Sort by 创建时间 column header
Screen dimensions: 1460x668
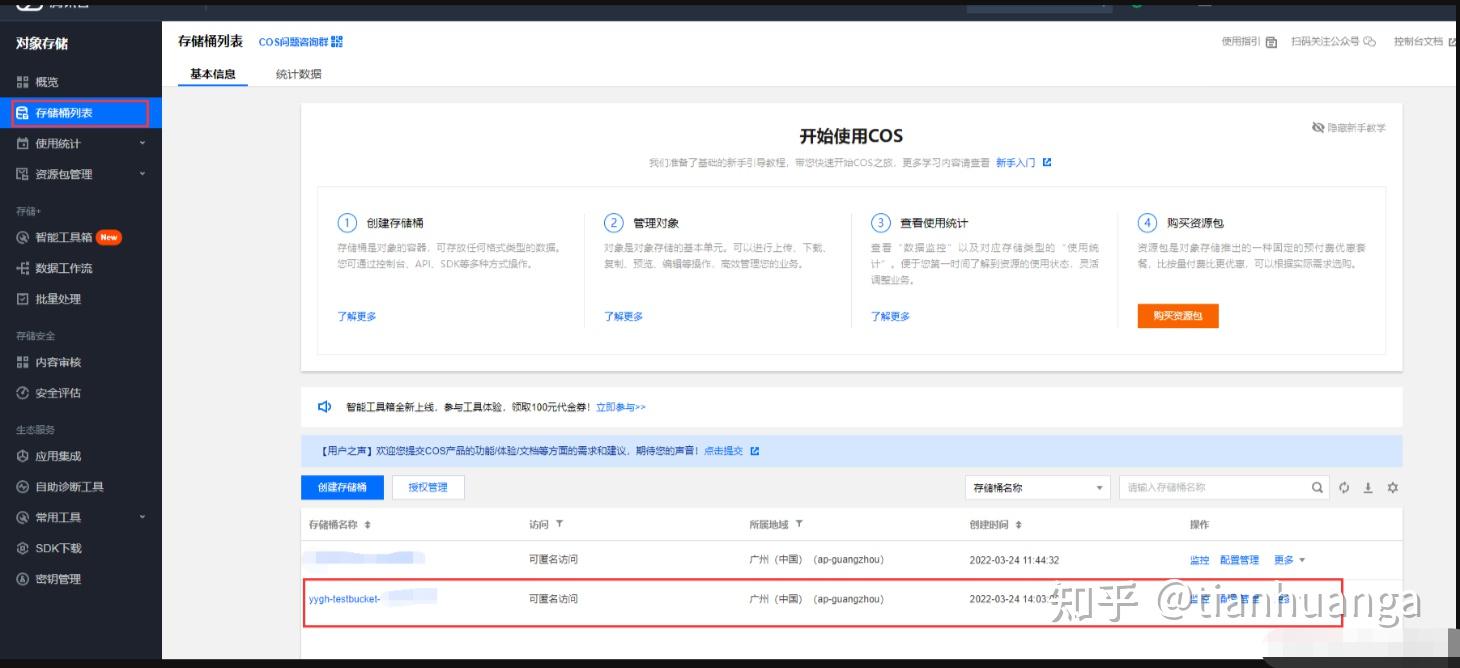coord(1018,525)
